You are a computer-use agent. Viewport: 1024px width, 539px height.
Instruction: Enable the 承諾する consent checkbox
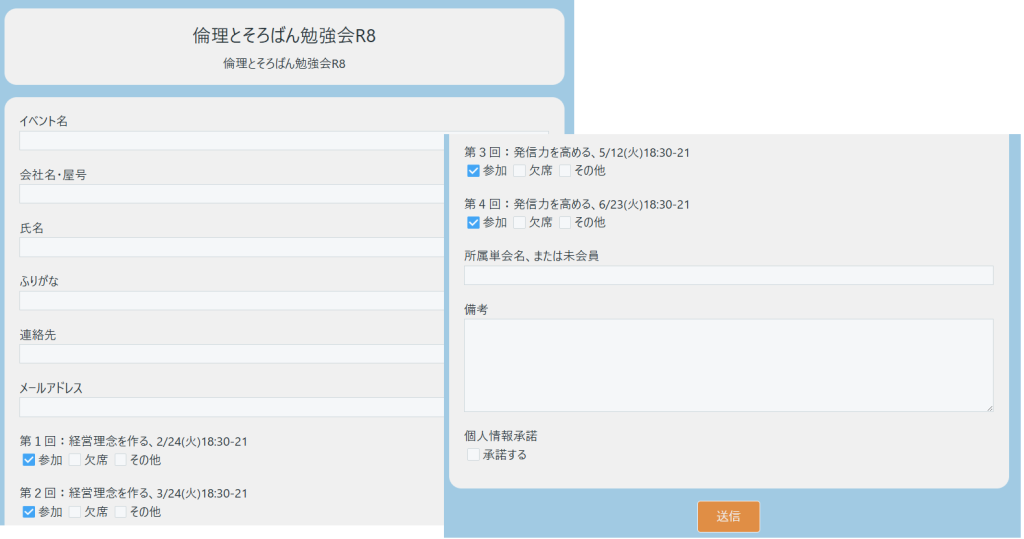(474, 455)
